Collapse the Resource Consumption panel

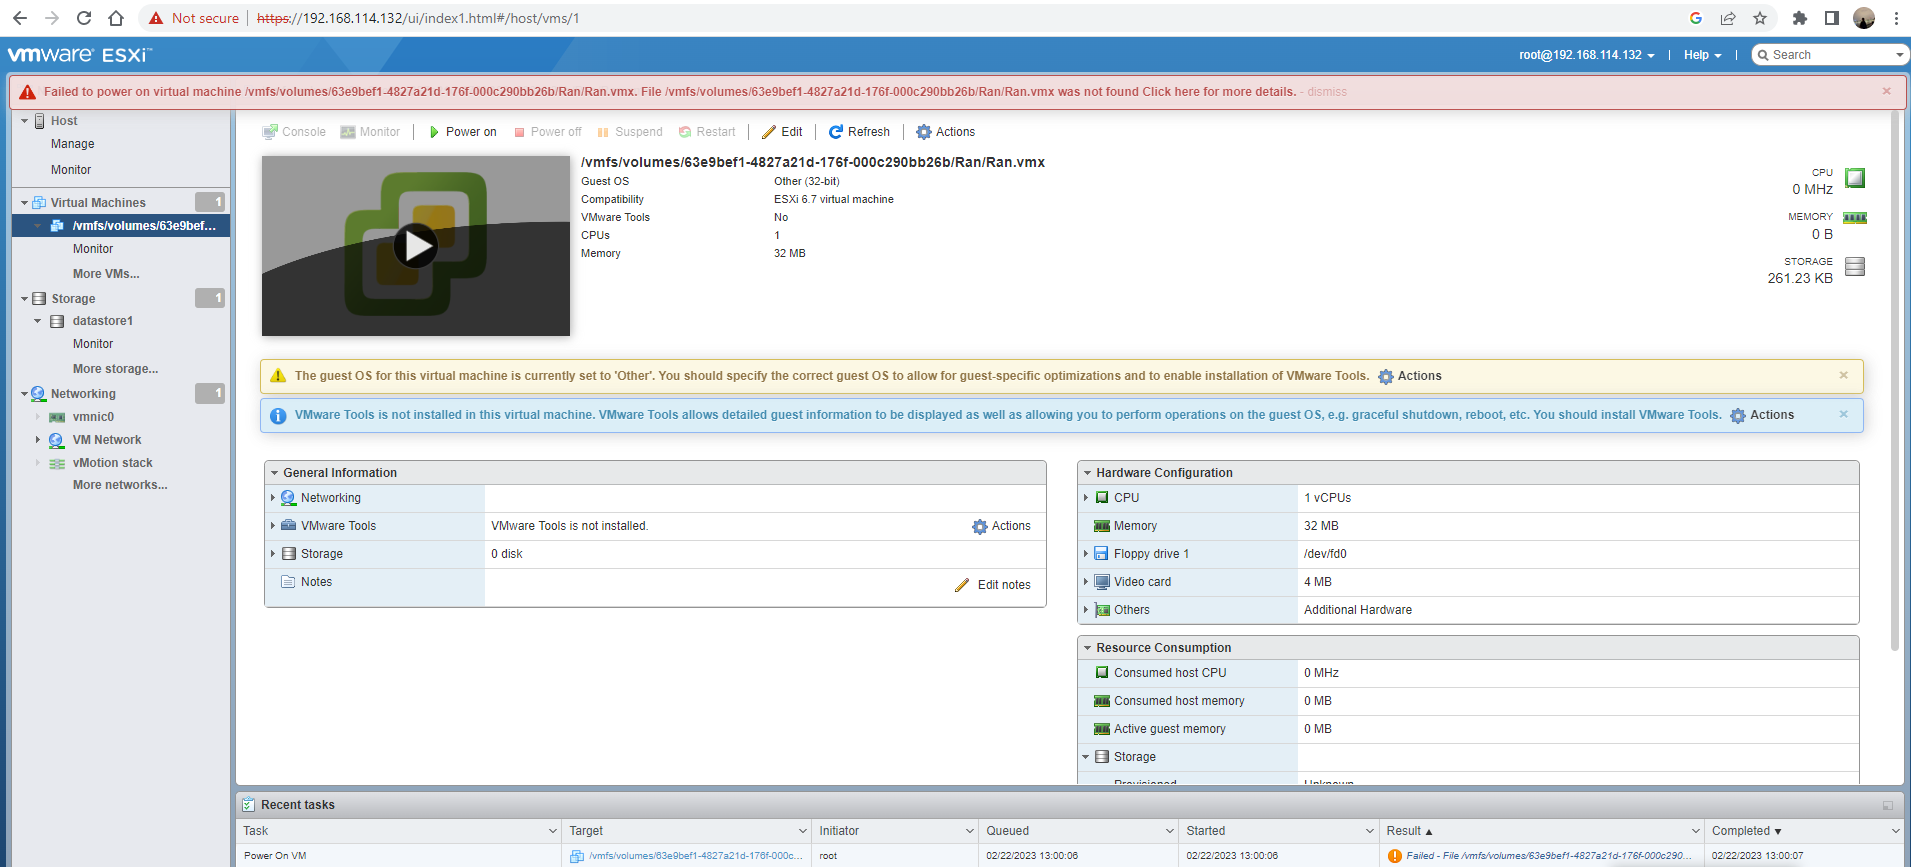[x=1087, y=648]
